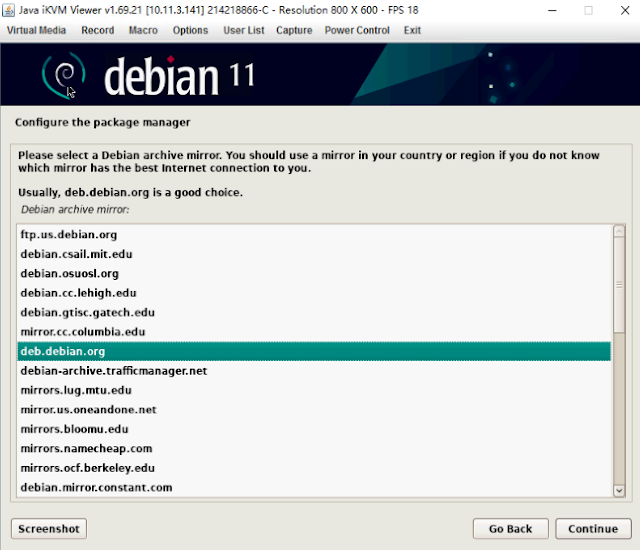640x550 pixels.
Task: Select debian.mirror.constant.com mirror
Action: (x=314, y=488)
